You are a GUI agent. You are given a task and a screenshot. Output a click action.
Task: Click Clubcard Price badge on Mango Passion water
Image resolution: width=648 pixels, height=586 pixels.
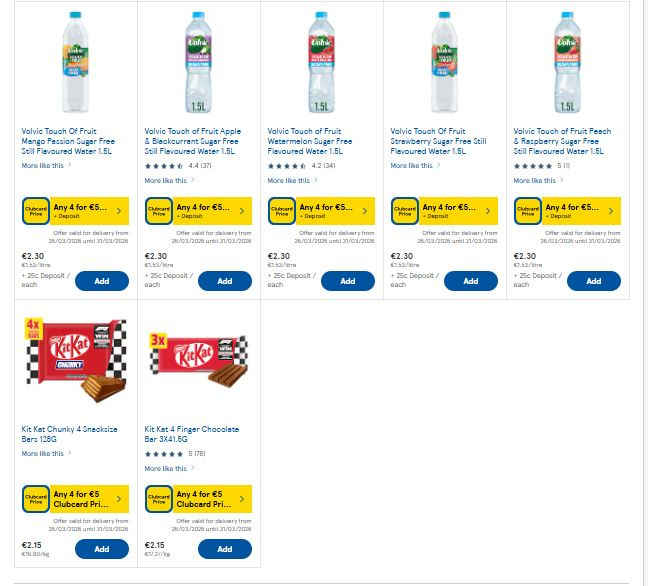(36, 211)
